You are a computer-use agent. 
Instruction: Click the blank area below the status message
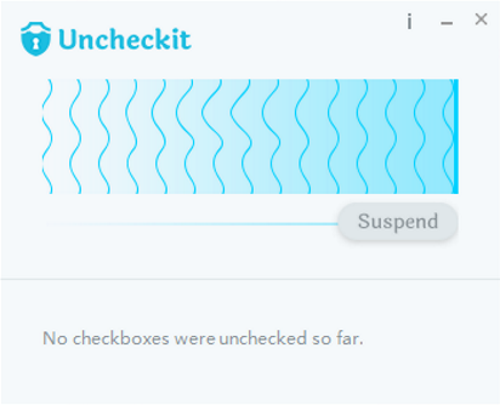pos(250,377)
